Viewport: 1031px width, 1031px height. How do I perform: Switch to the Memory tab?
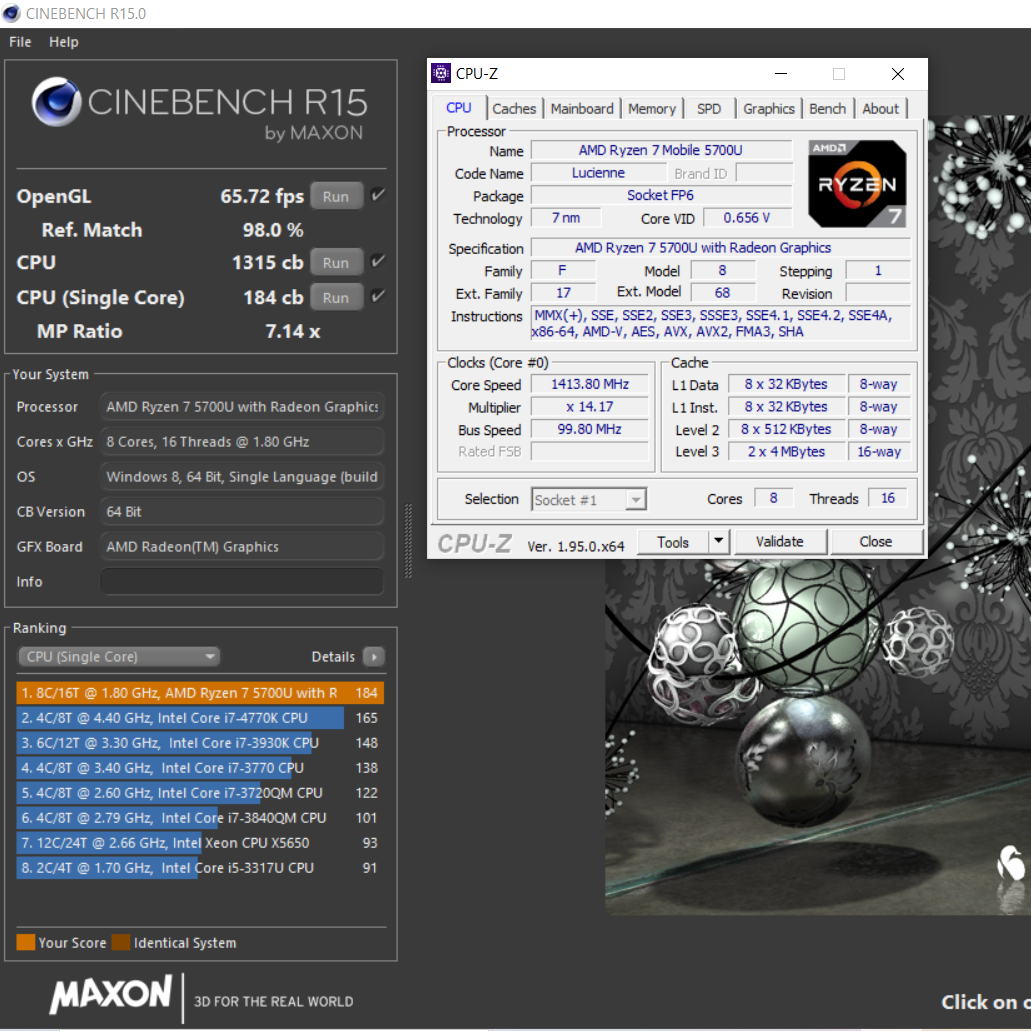(652, 109)
